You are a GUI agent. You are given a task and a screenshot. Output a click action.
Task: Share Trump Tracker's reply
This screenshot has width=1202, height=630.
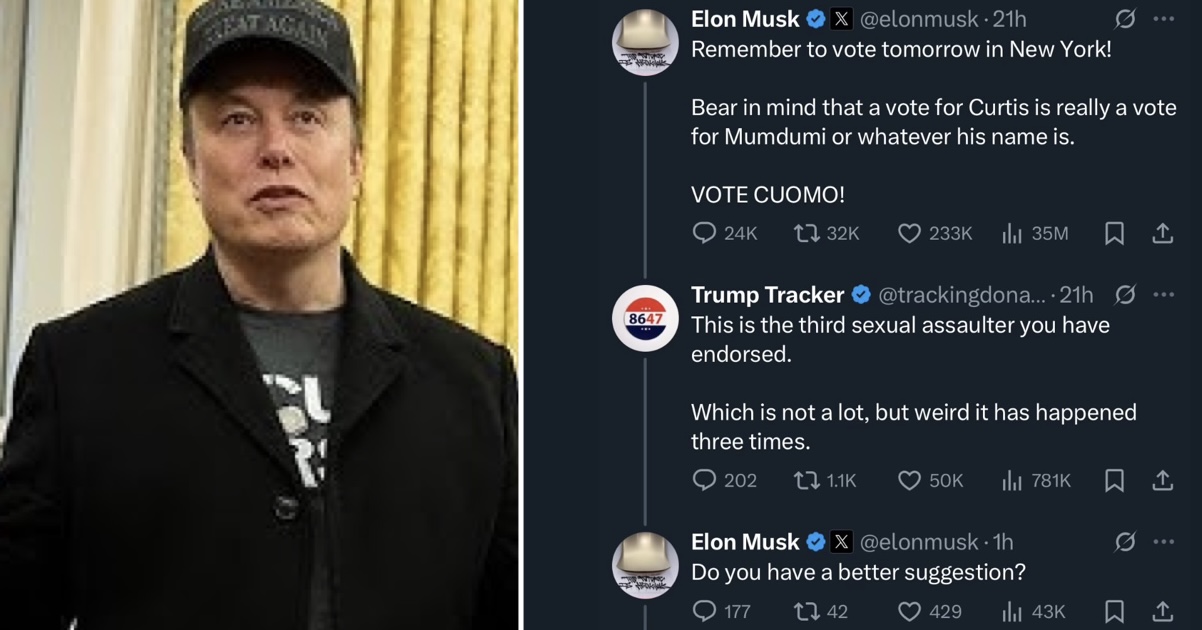click(x=1163, y=481)
